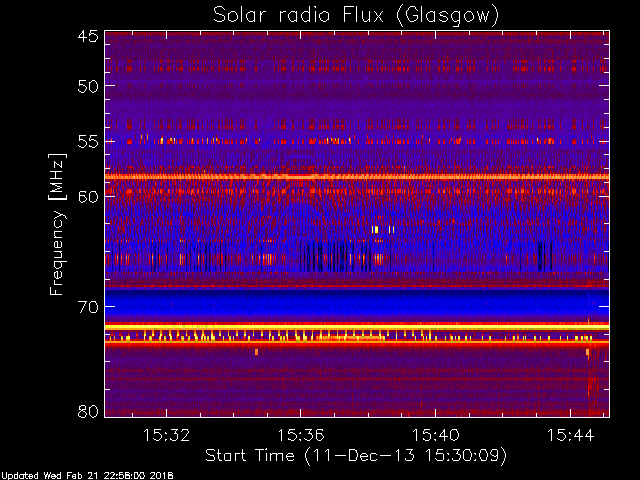Click the 45 frequency tick label
This screenshot has width=640, height=480.
(x=88, y=36)
